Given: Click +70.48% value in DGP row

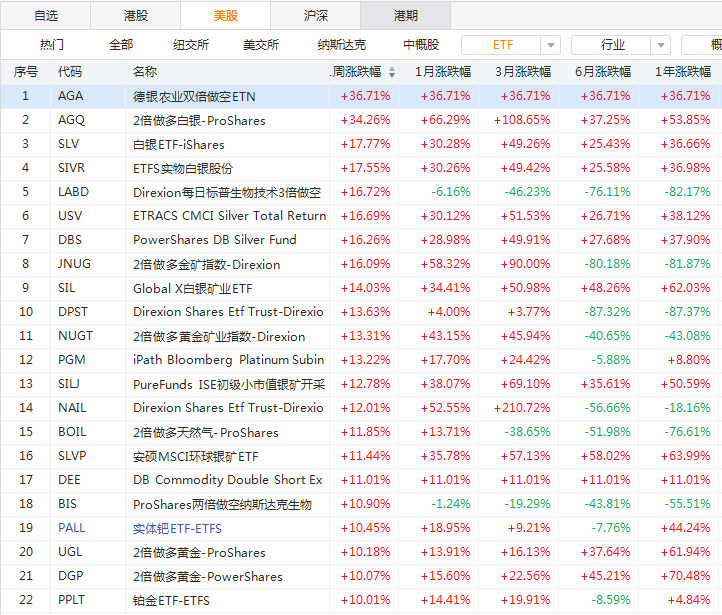Looking at the screenshot, I should coord(686,575).
